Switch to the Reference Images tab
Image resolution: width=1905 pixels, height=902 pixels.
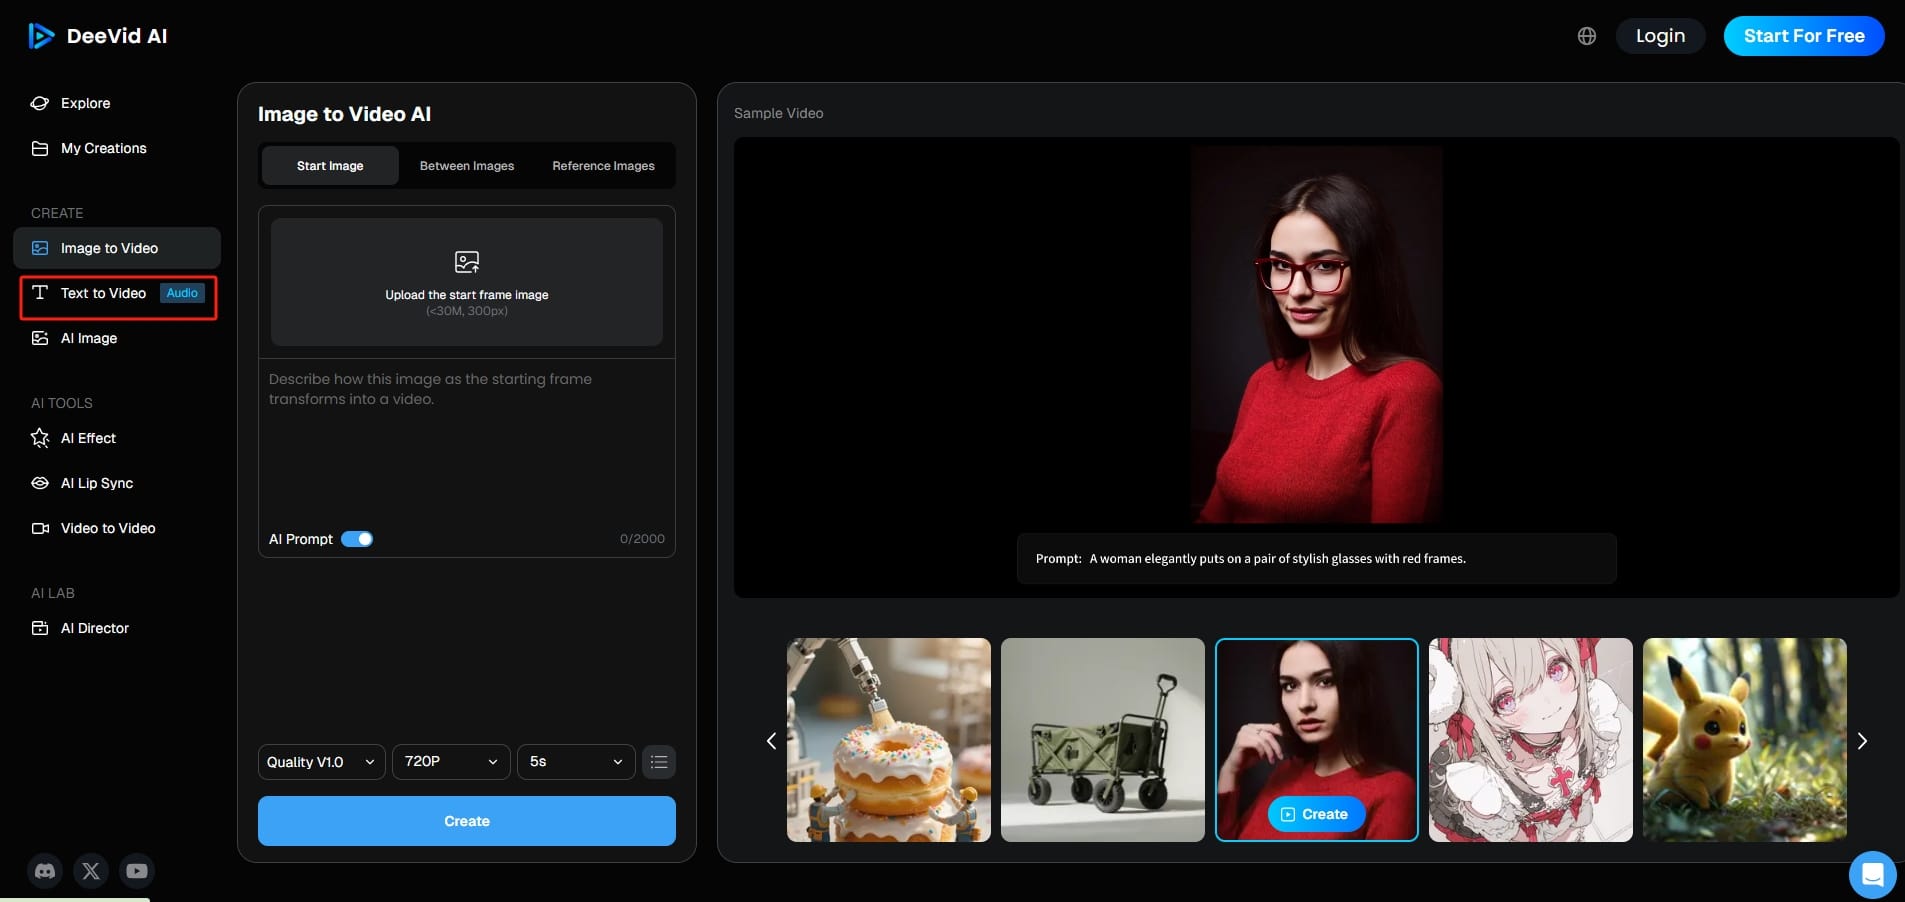click(x=604, y=166)
